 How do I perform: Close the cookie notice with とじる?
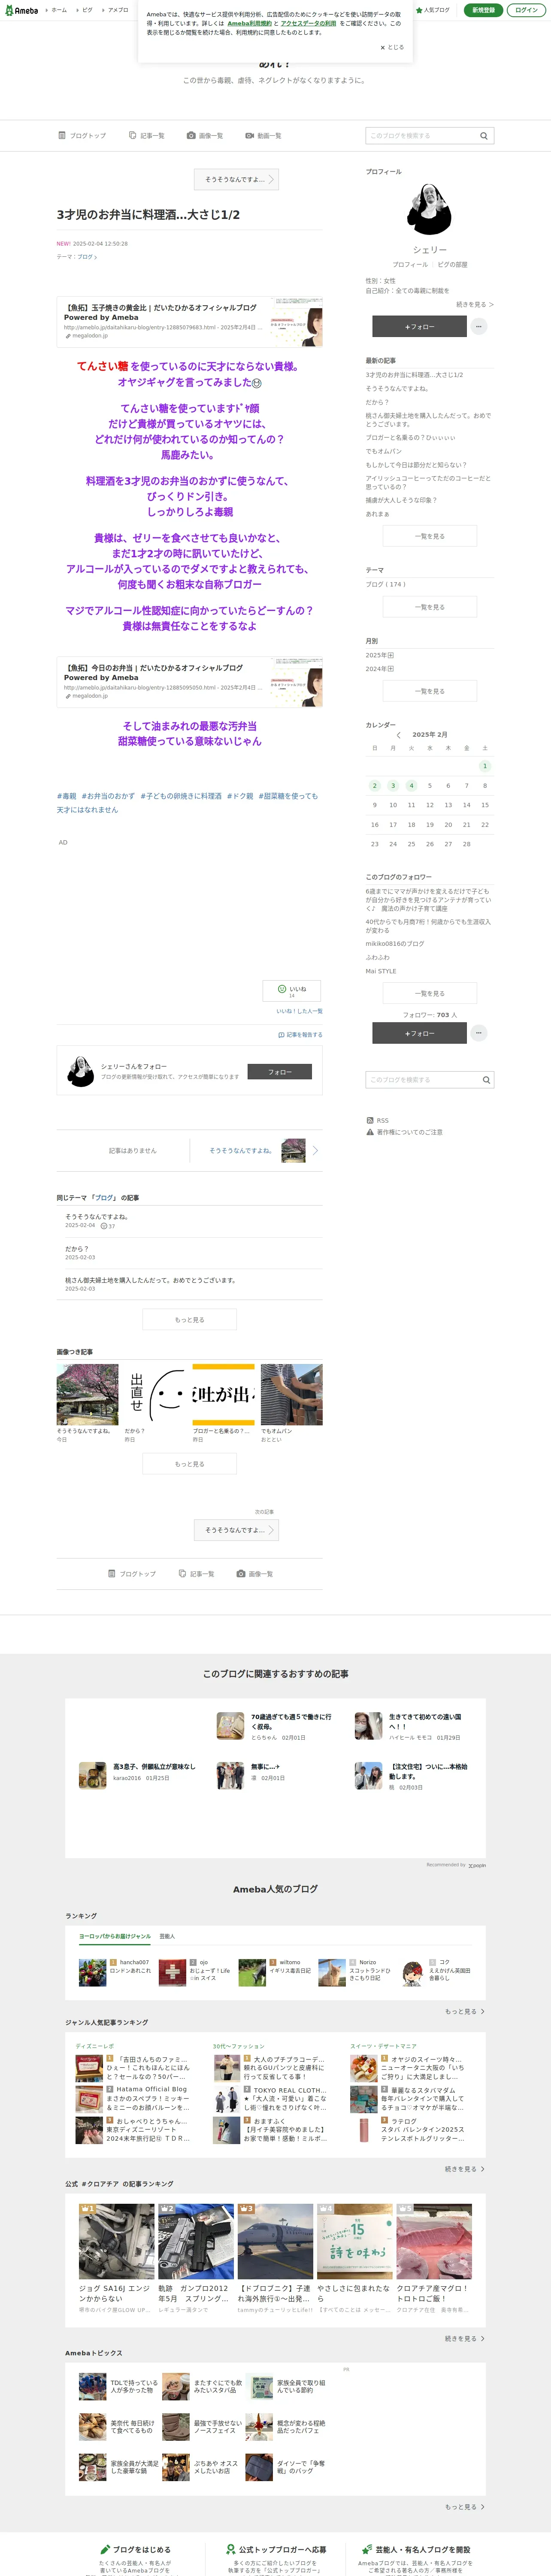click(x=392, y=47)
